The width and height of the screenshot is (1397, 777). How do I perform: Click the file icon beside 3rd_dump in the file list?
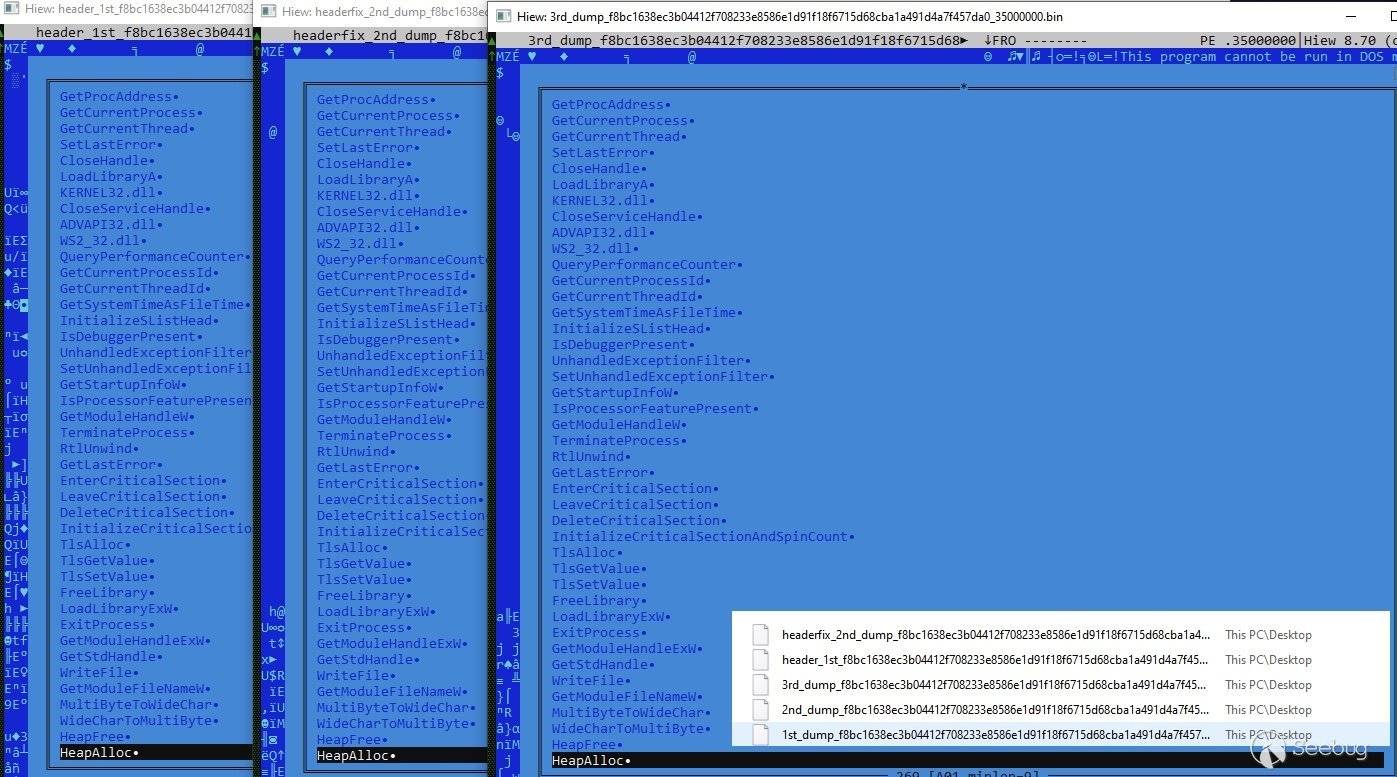(761, 685)
